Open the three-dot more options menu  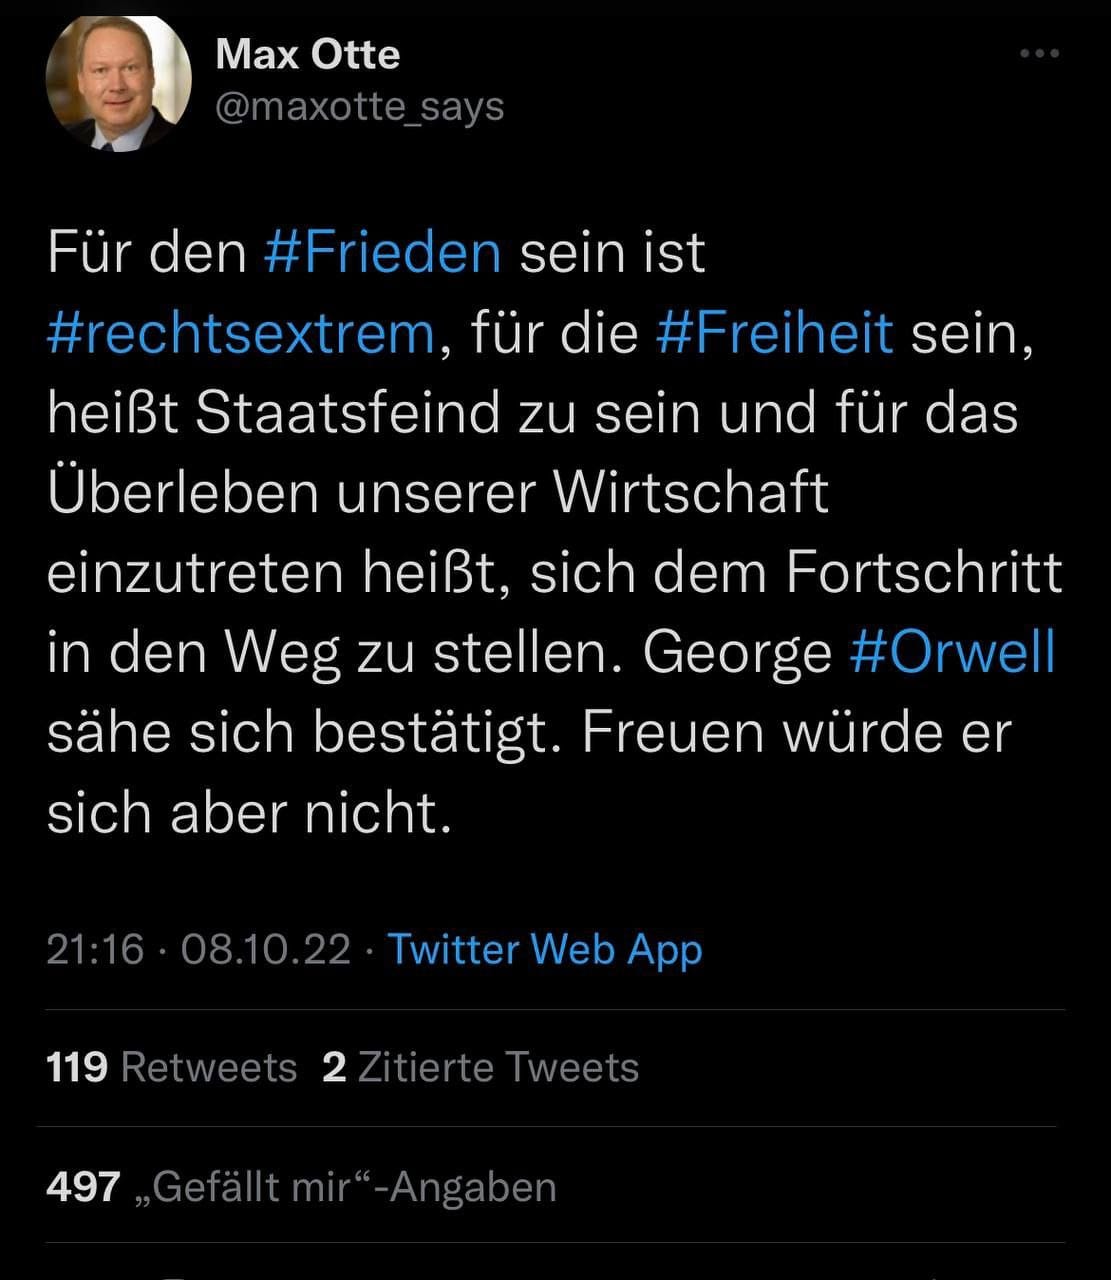[1039, 53]
